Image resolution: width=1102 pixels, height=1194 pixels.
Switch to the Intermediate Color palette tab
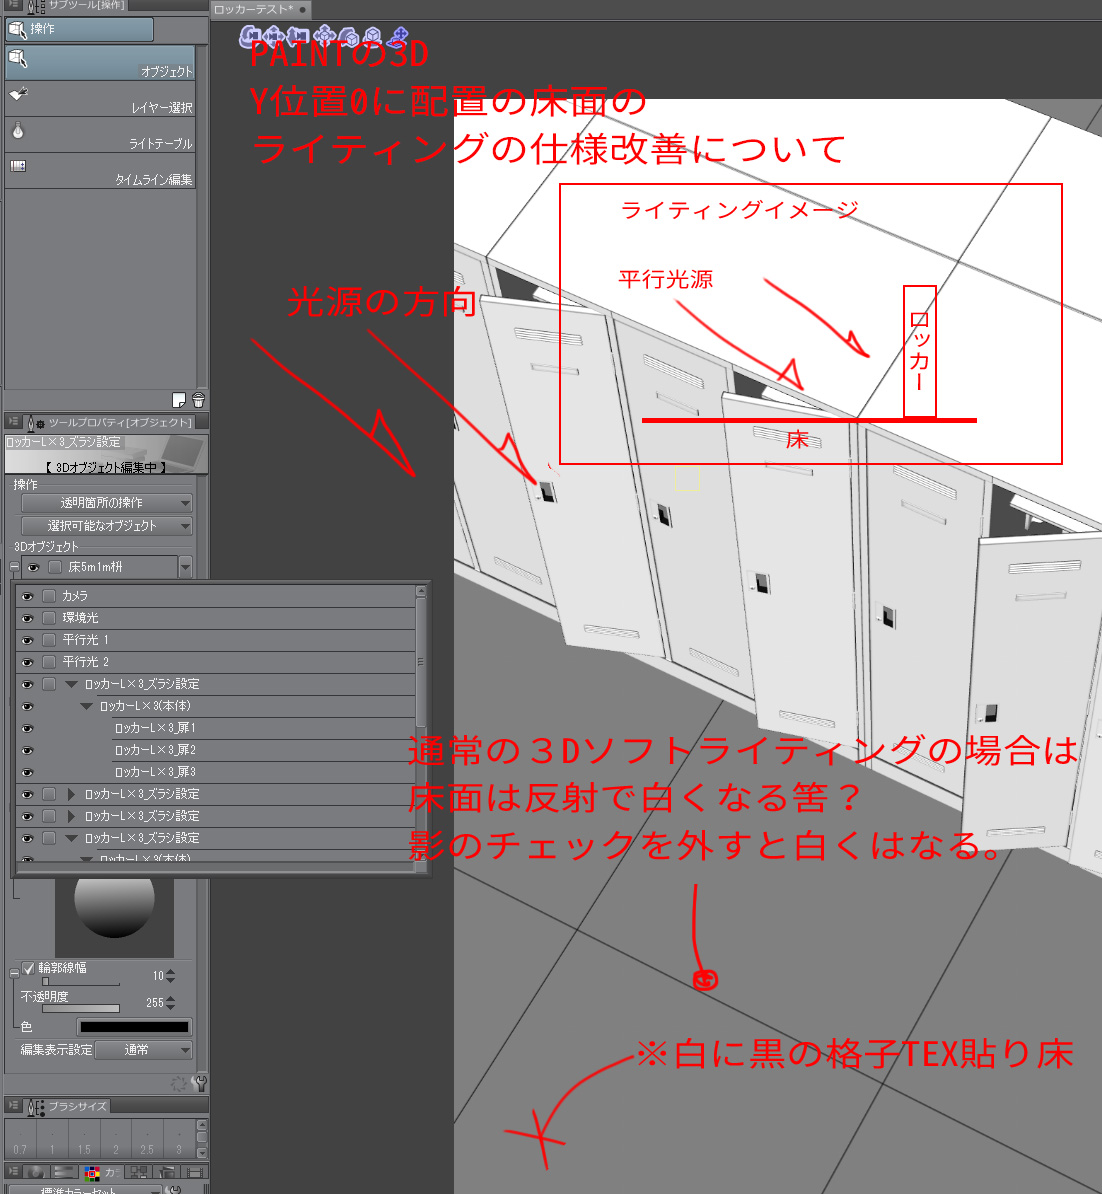(x=139, y=1172)
